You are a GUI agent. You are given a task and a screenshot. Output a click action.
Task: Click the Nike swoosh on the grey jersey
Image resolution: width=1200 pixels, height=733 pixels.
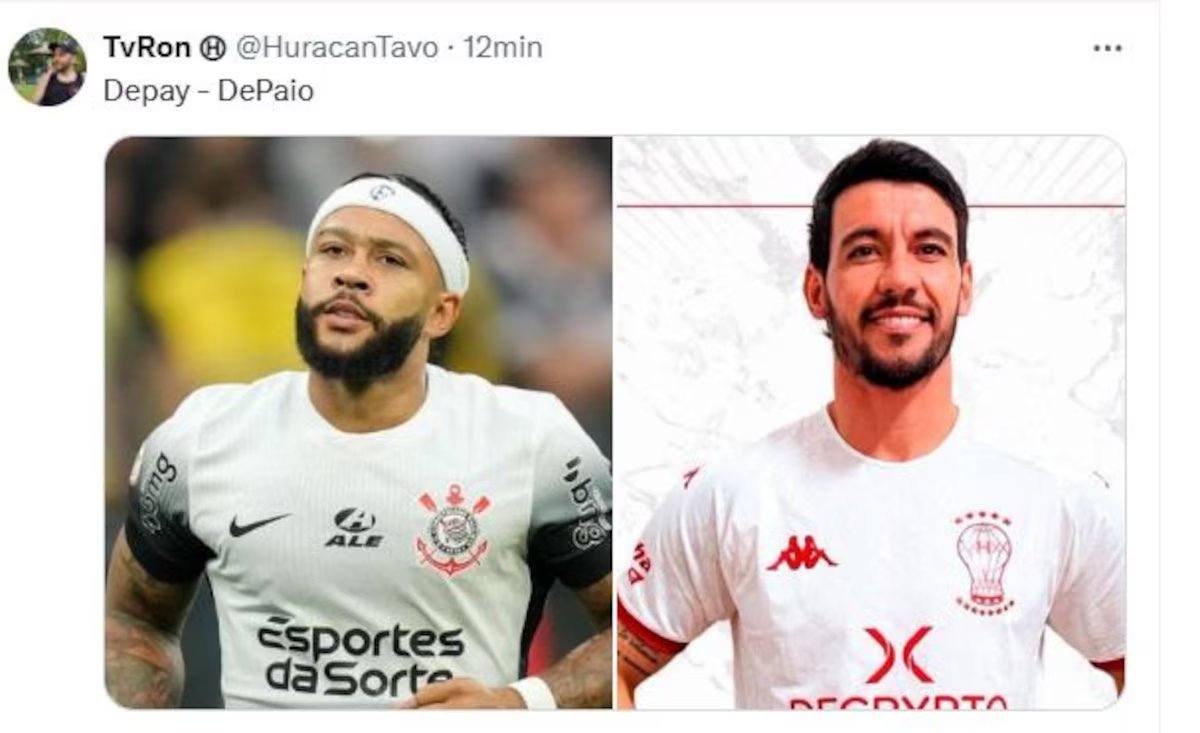259,524
